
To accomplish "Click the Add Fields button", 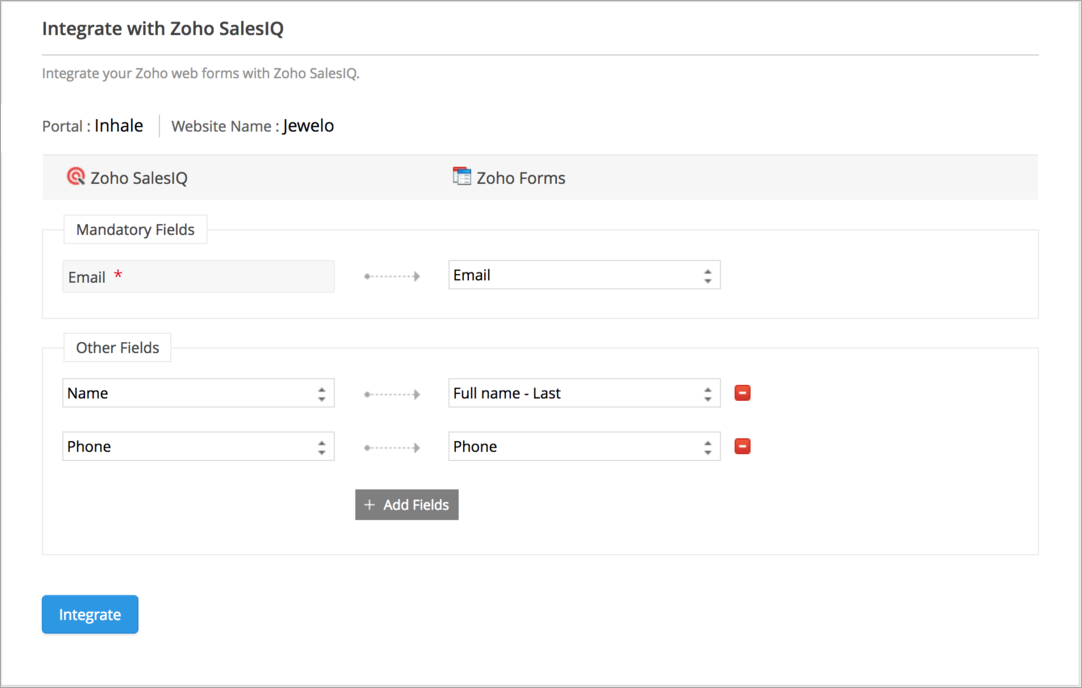I will pyautogui.click(x=406, y=504).
